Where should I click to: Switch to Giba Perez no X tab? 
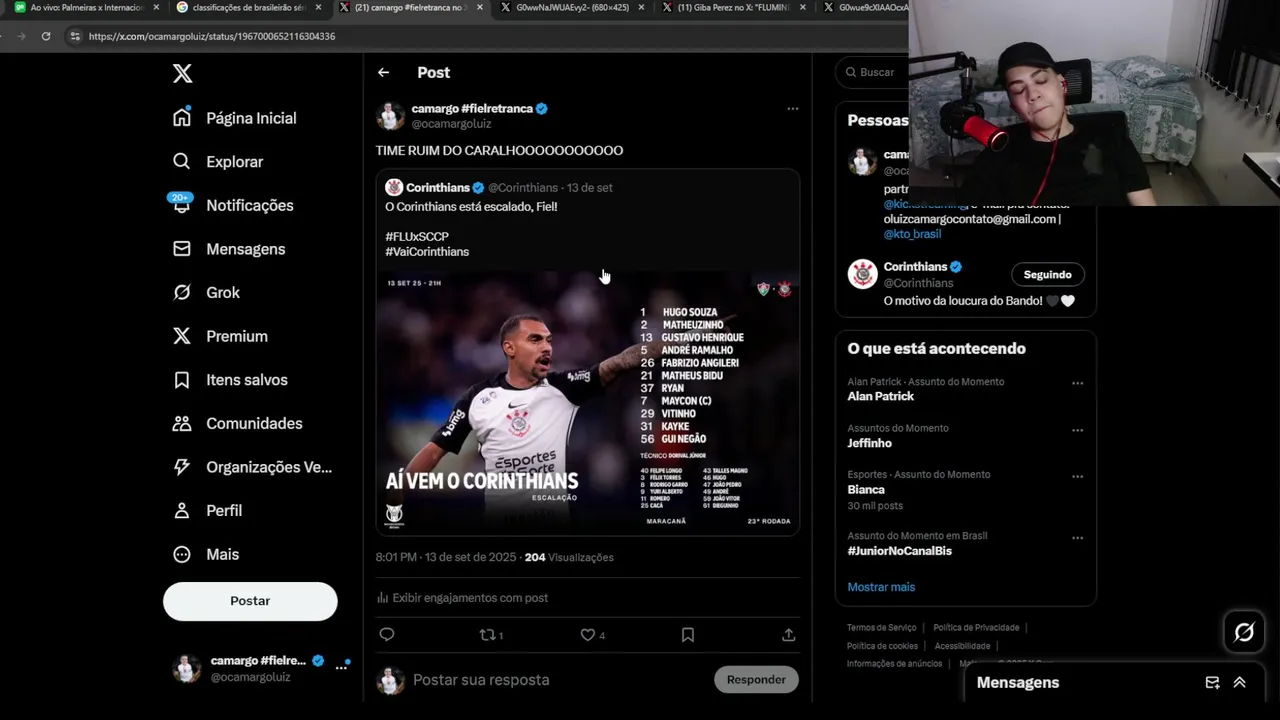tap(733, 7)
